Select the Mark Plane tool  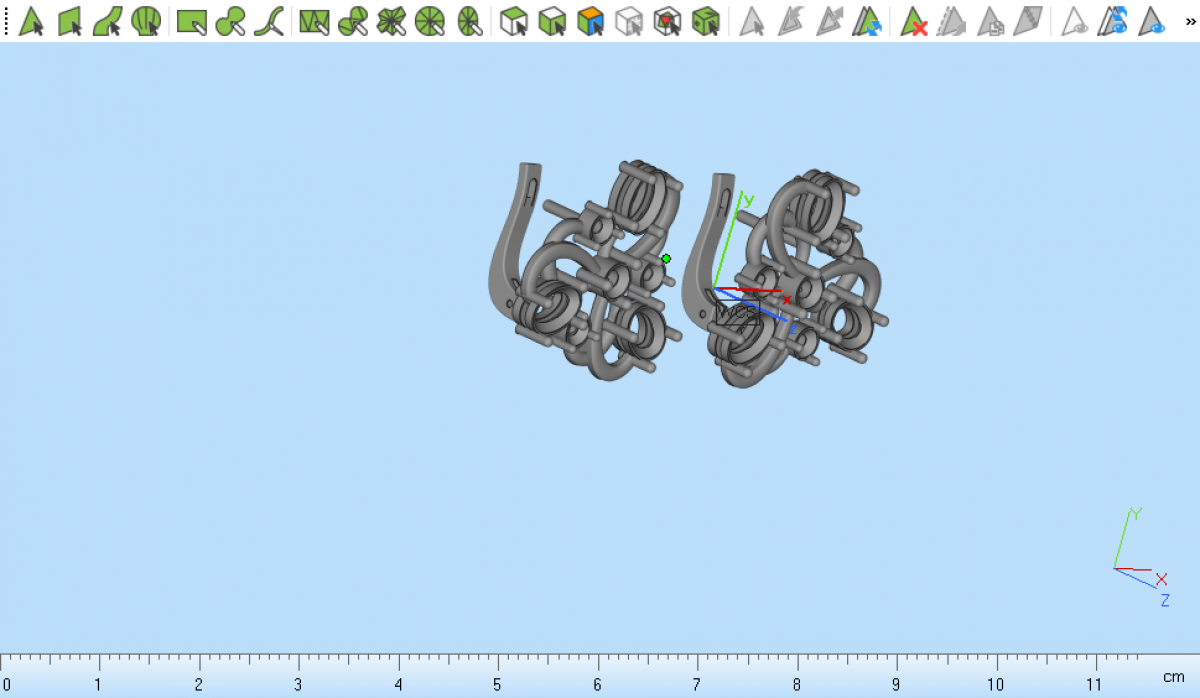coord(70,20)
